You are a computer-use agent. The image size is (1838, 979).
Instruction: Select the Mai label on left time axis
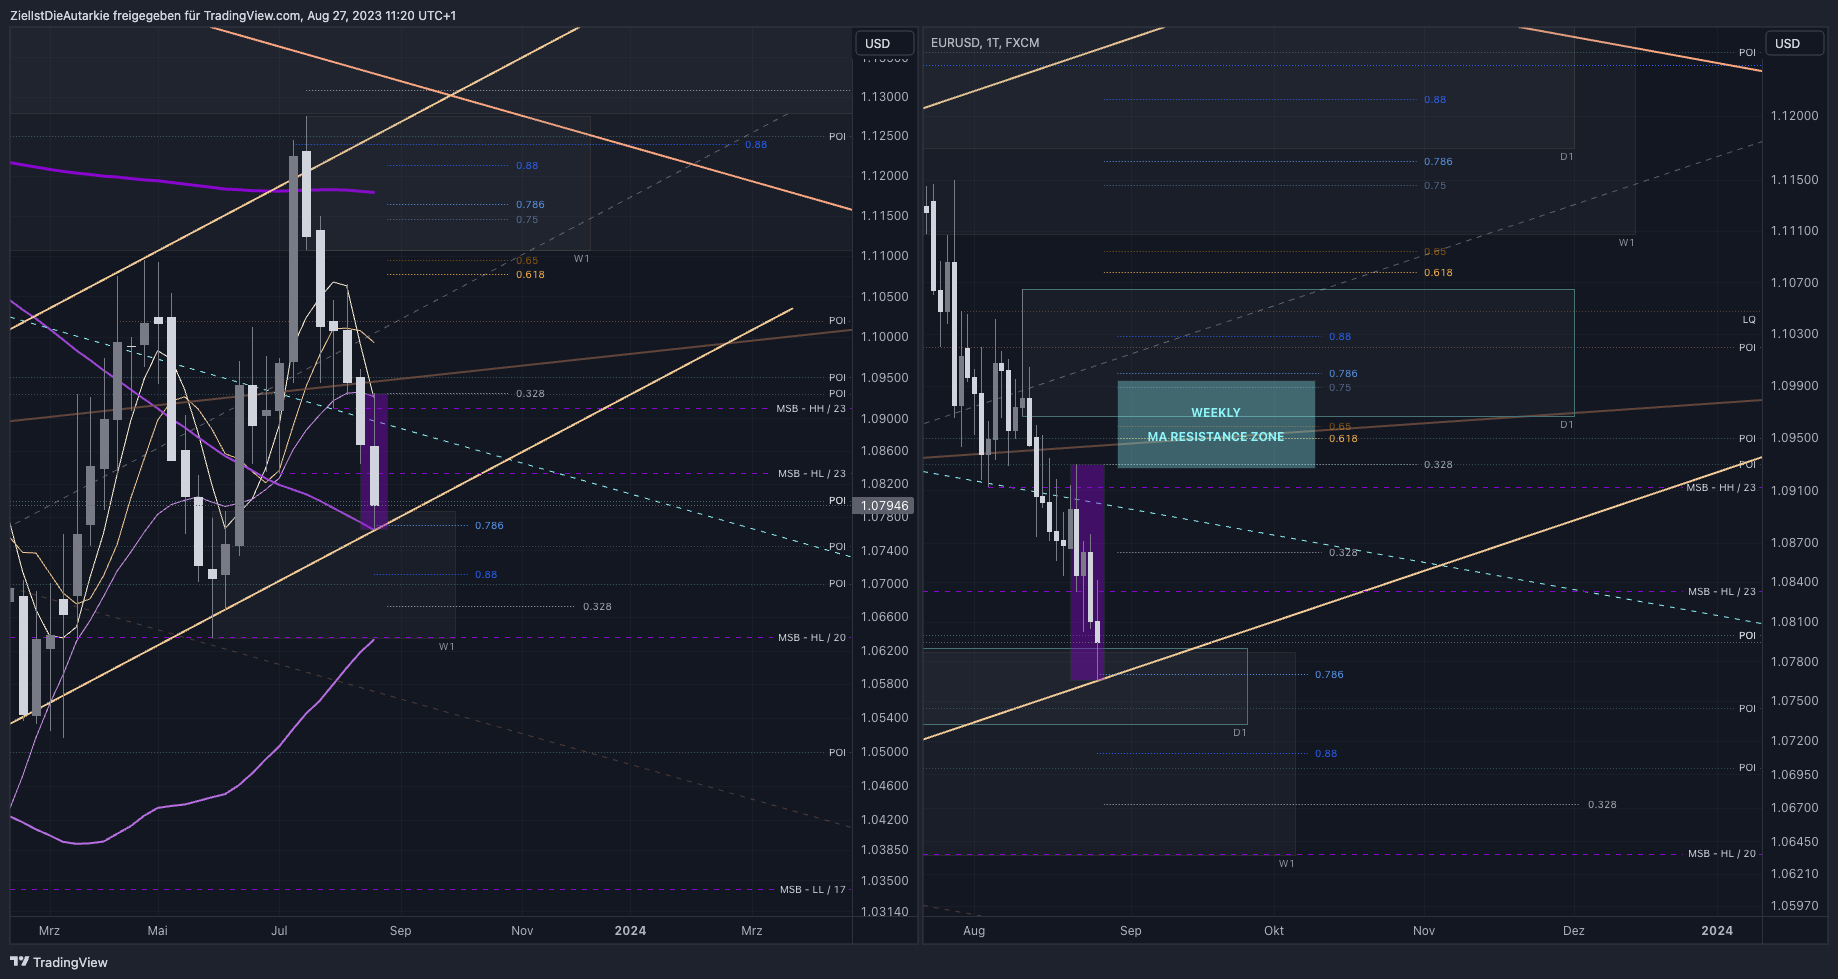157,930
